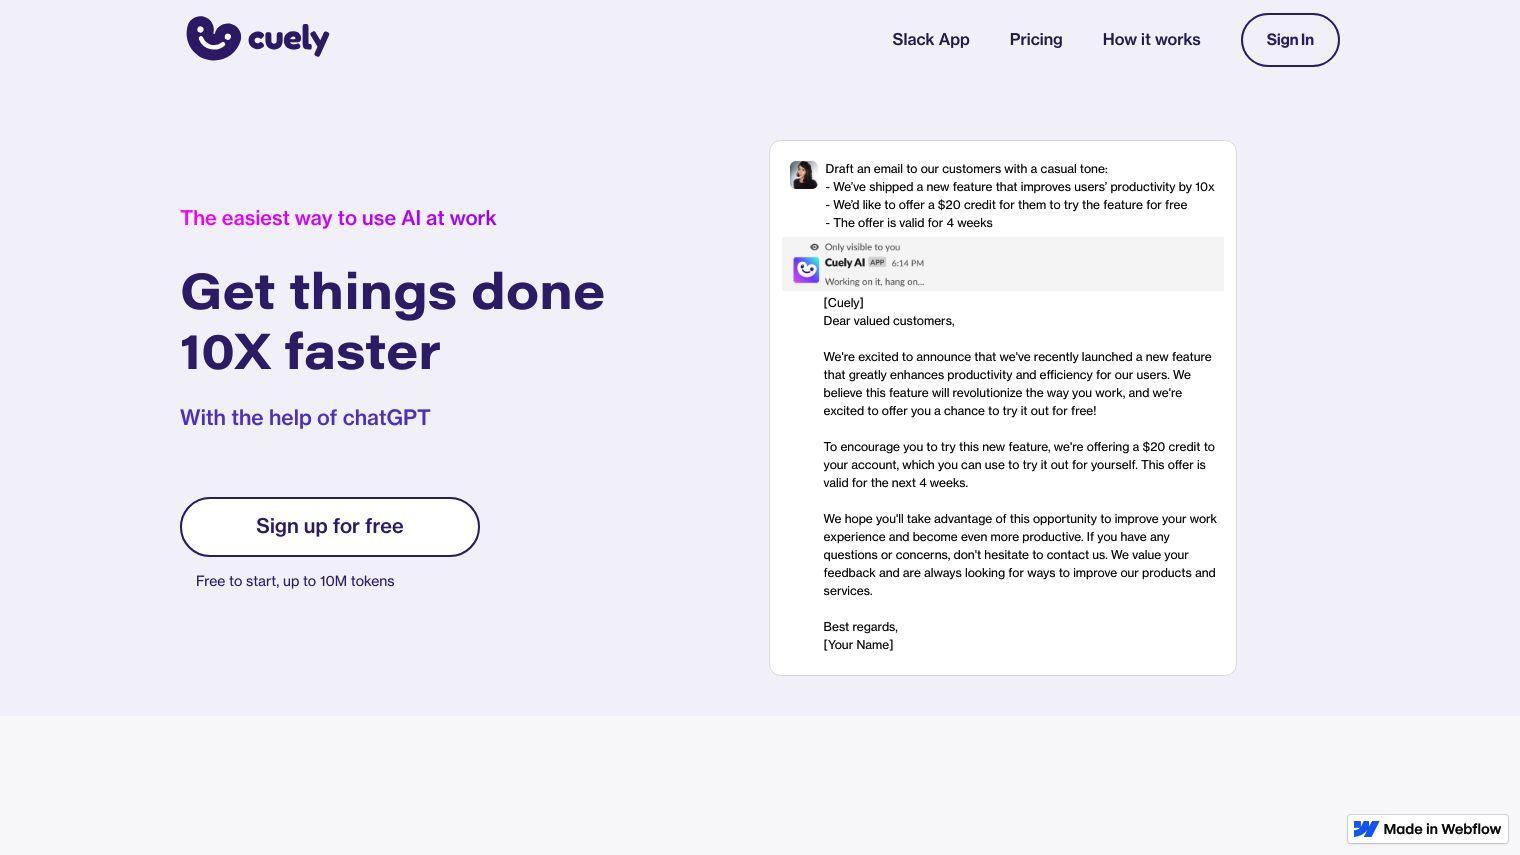
Task: Click the 'Working on it, hang on...' message
Action: 874,282
